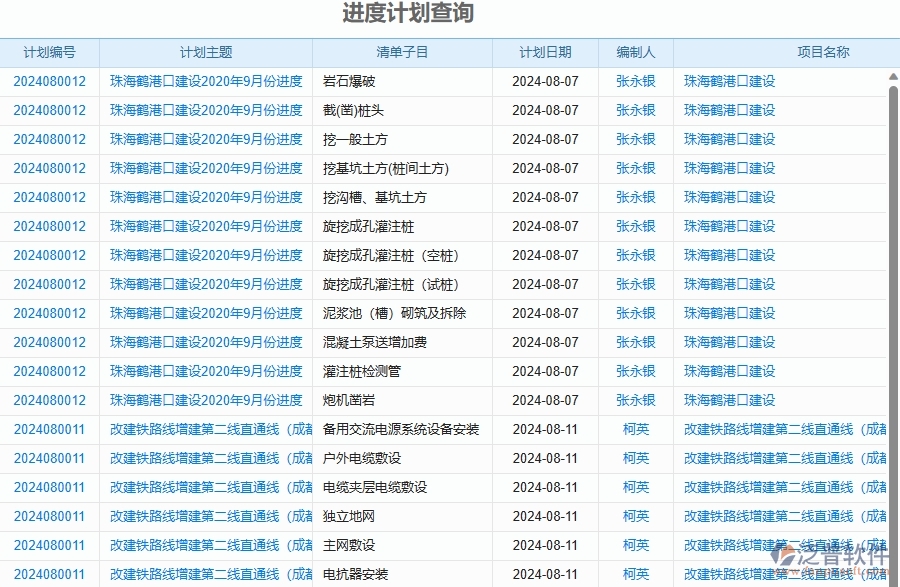
Task: Open project name 珠海鹤港口建设
Action: [x=728, y=82]
